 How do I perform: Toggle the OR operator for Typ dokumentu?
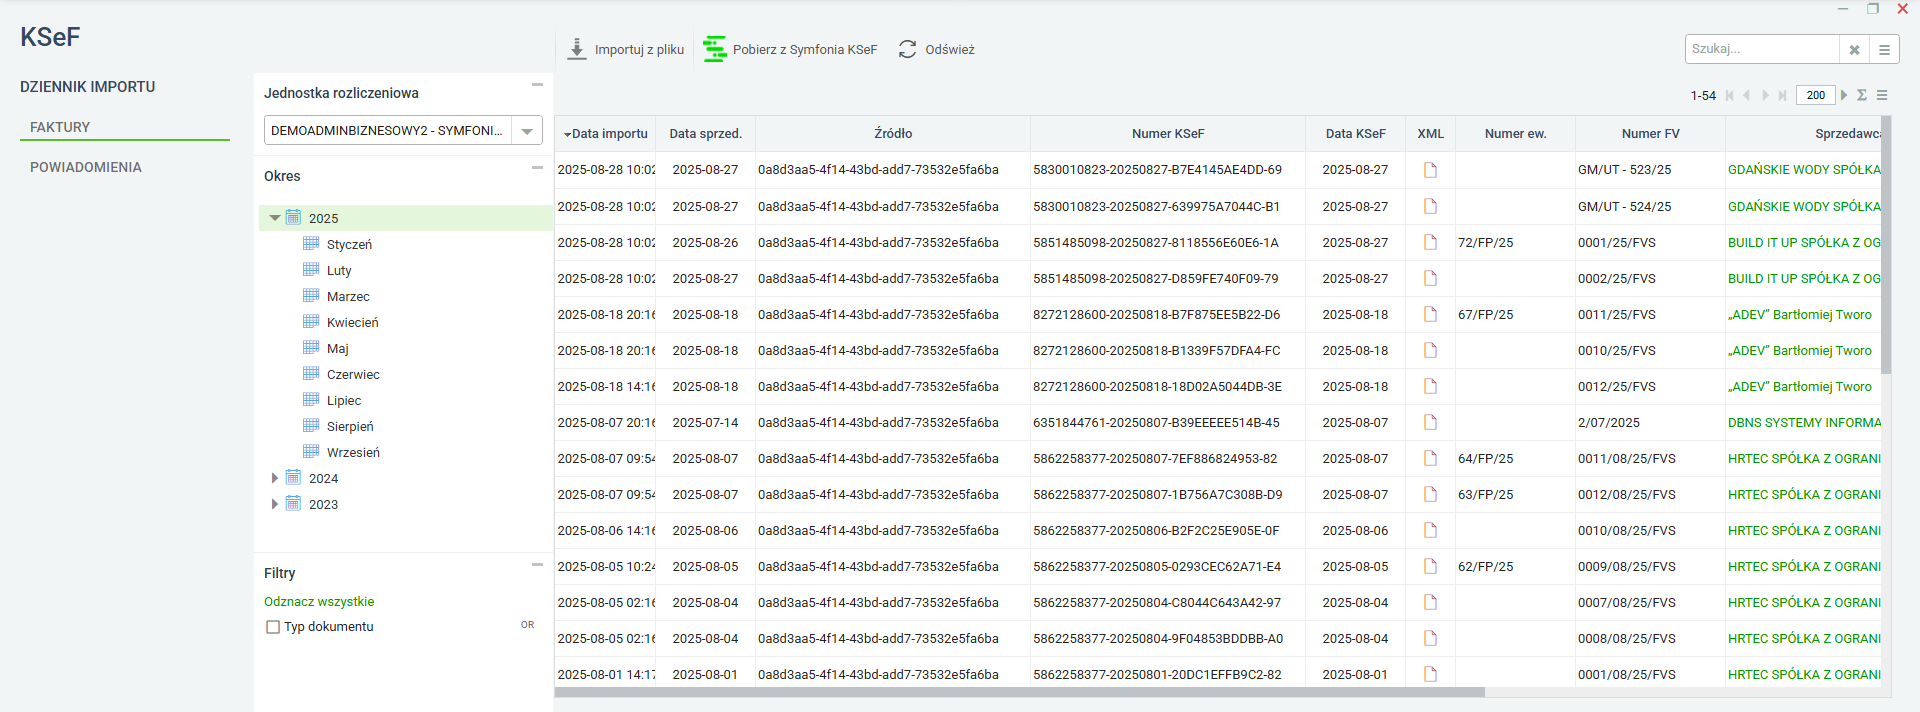527,625
